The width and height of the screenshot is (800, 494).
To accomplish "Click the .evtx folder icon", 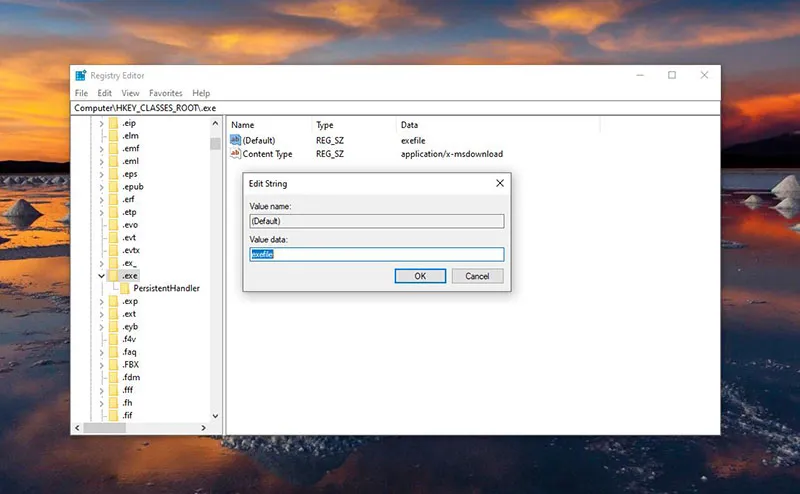I will (x=114, y=250).
